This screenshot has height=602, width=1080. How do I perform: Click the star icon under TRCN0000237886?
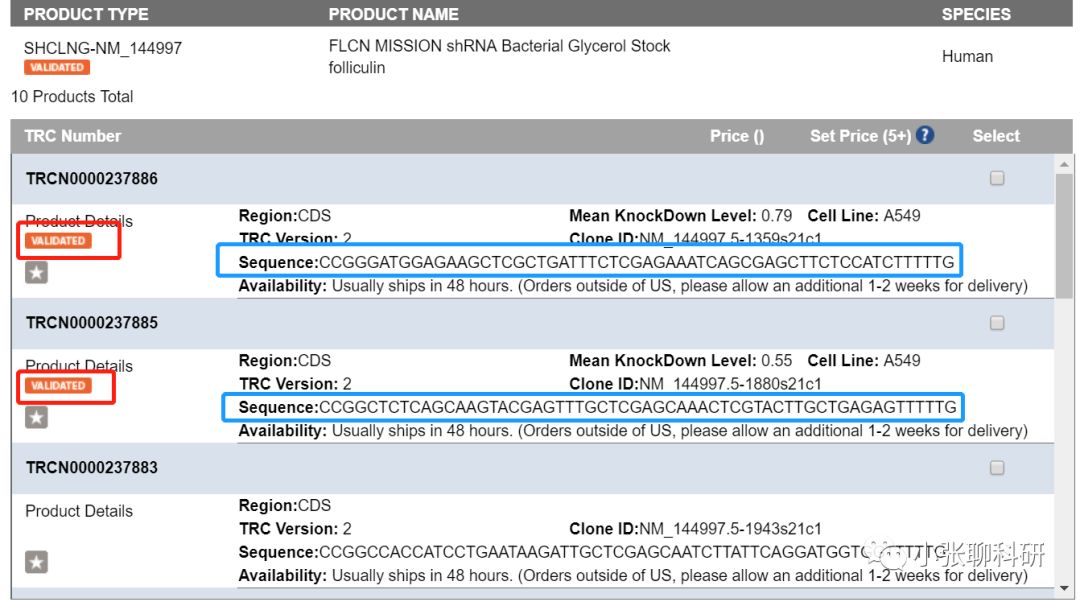pyautogui.click(x=36, y=272)
